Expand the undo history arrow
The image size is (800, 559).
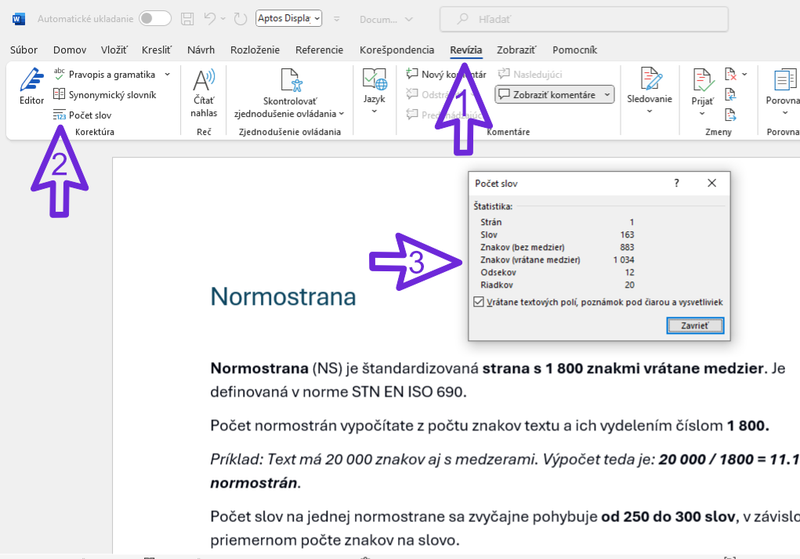pyautogui.click(x=223, y=19)
